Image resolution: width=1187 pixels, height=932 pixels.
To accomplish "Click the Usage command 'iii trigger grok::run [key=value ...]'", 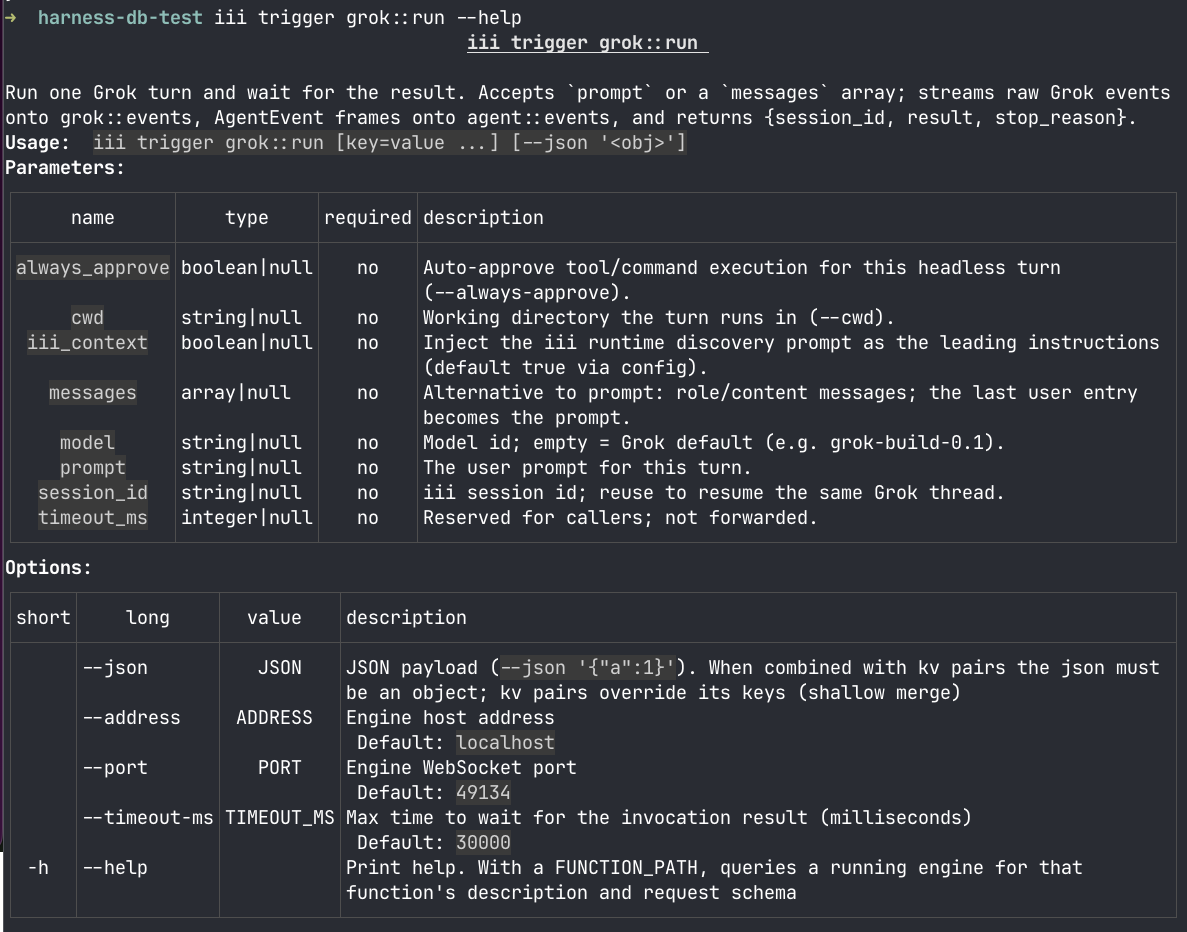I will [296, 142].
